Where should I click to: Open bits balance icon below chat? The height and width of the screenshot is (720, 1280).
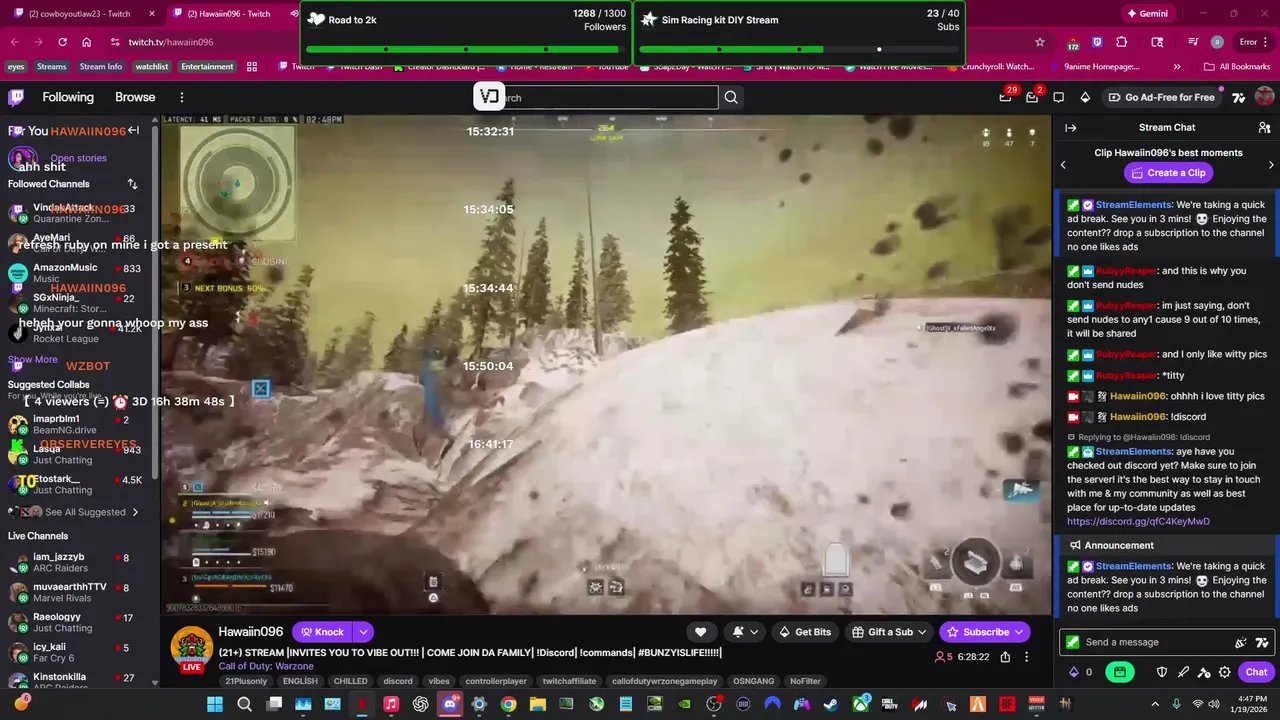tap(1081, 672)
